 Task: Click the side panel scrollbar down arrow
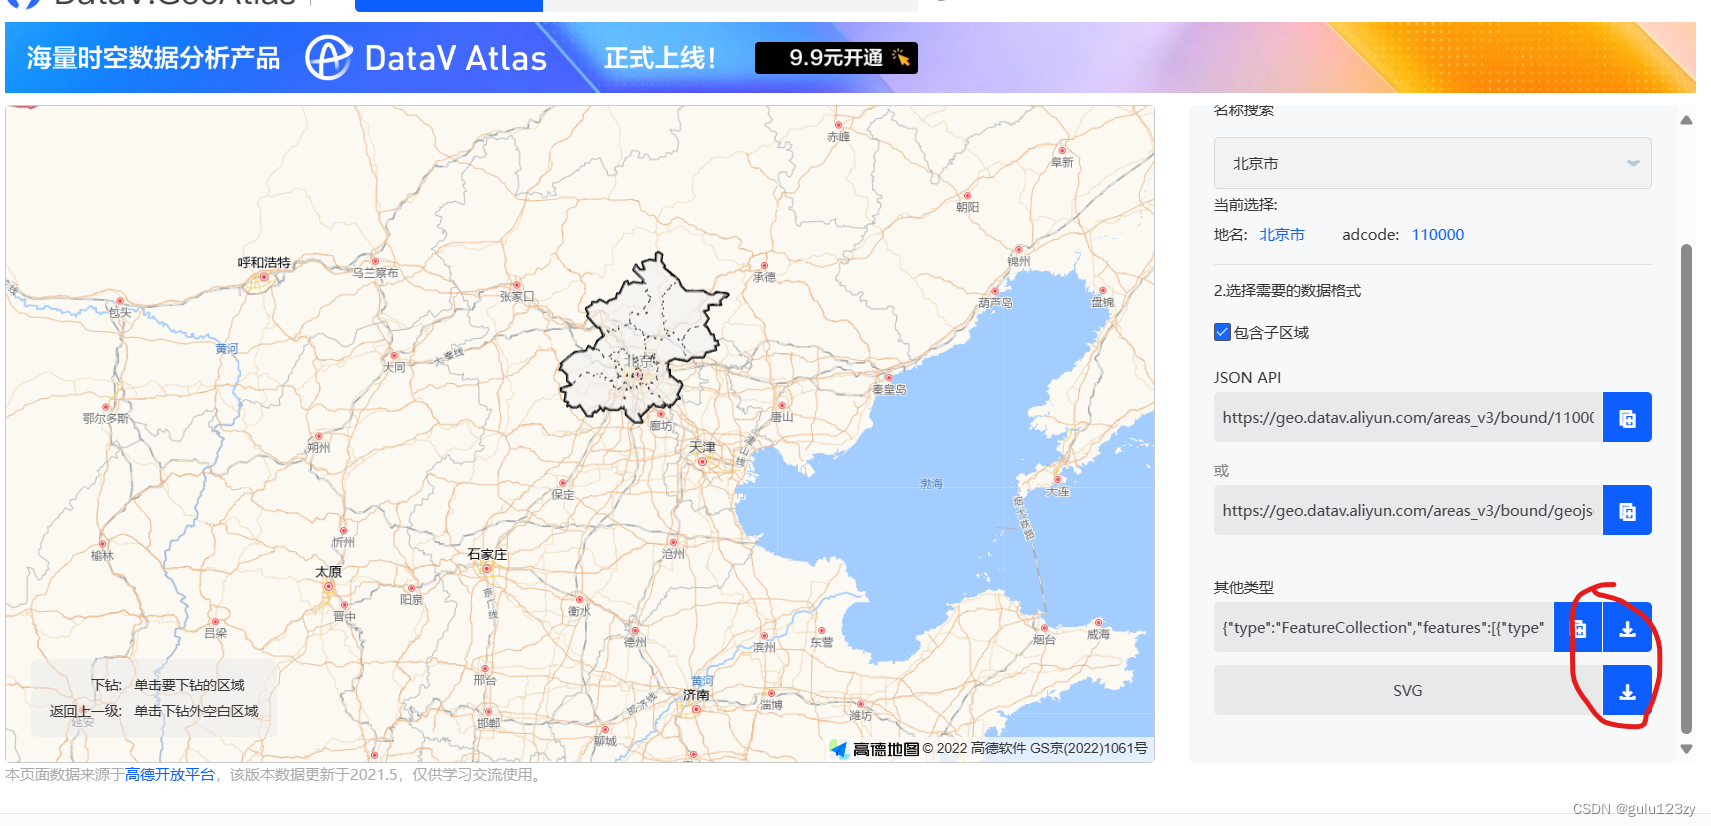1686,748
